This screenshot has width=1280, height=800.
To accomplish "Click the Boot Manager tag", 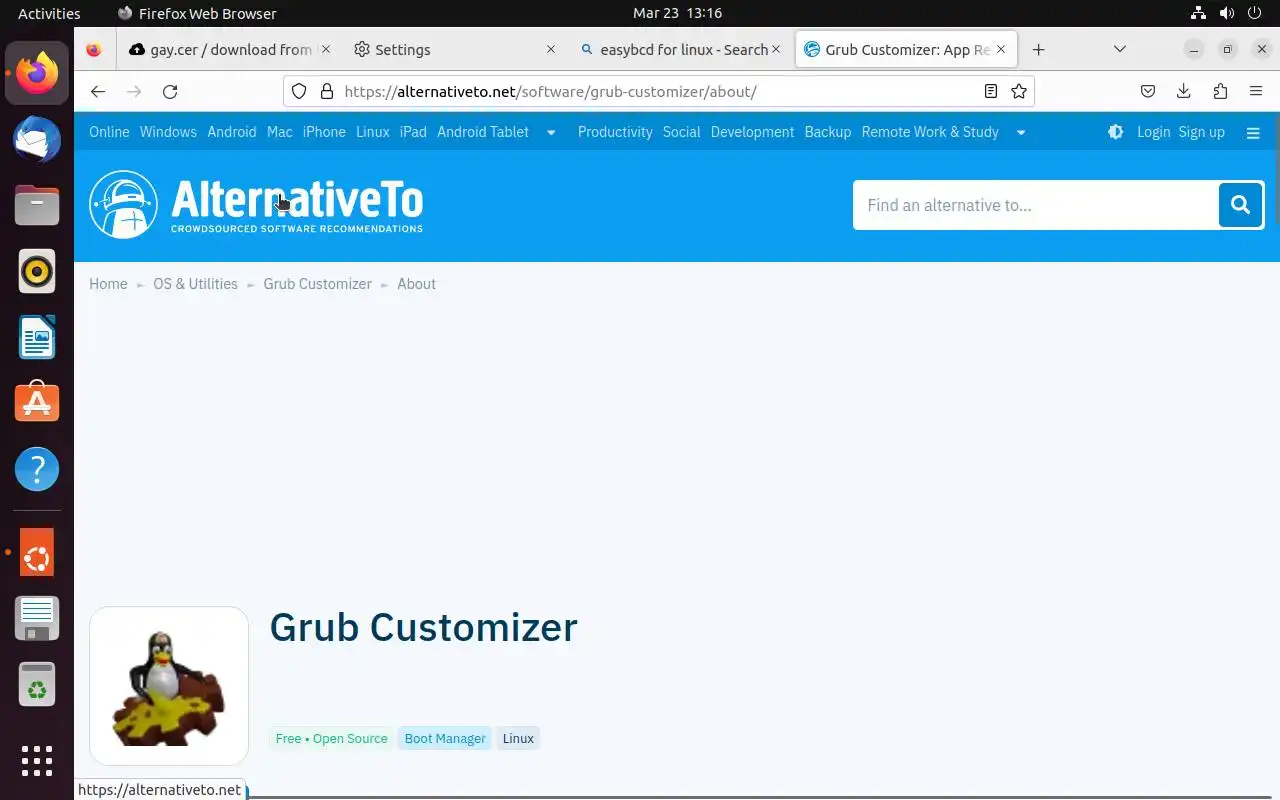I will click(x=445, y=738).
